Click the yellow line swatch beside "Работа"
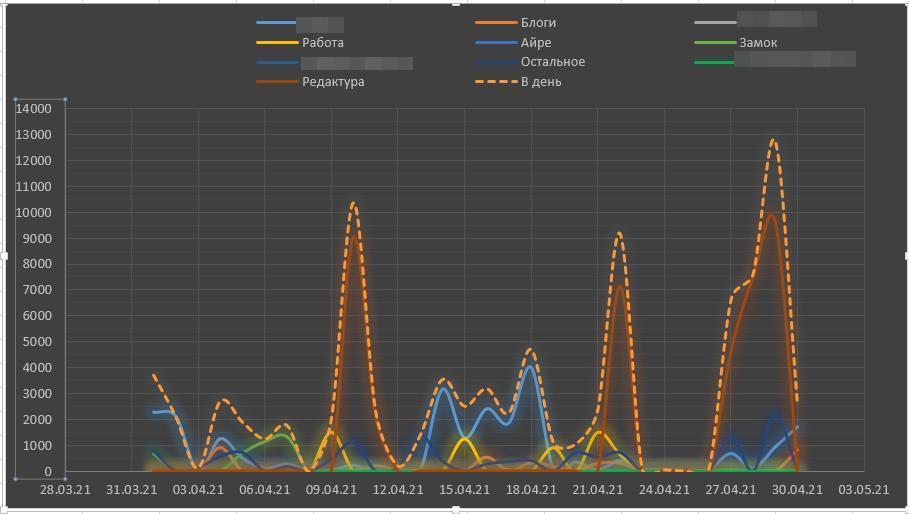909x514 pixels. [277, 43]
